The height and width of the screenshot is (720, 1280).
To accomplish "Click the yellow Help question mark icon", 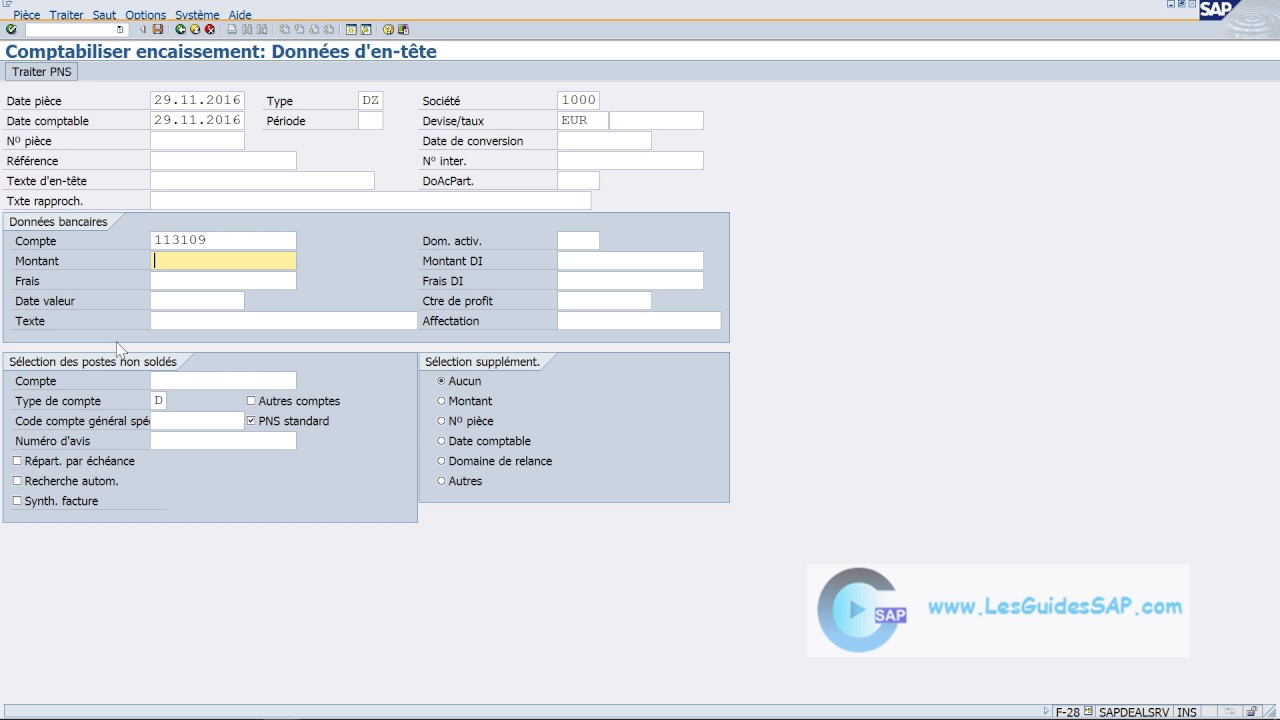I will 388,30.
